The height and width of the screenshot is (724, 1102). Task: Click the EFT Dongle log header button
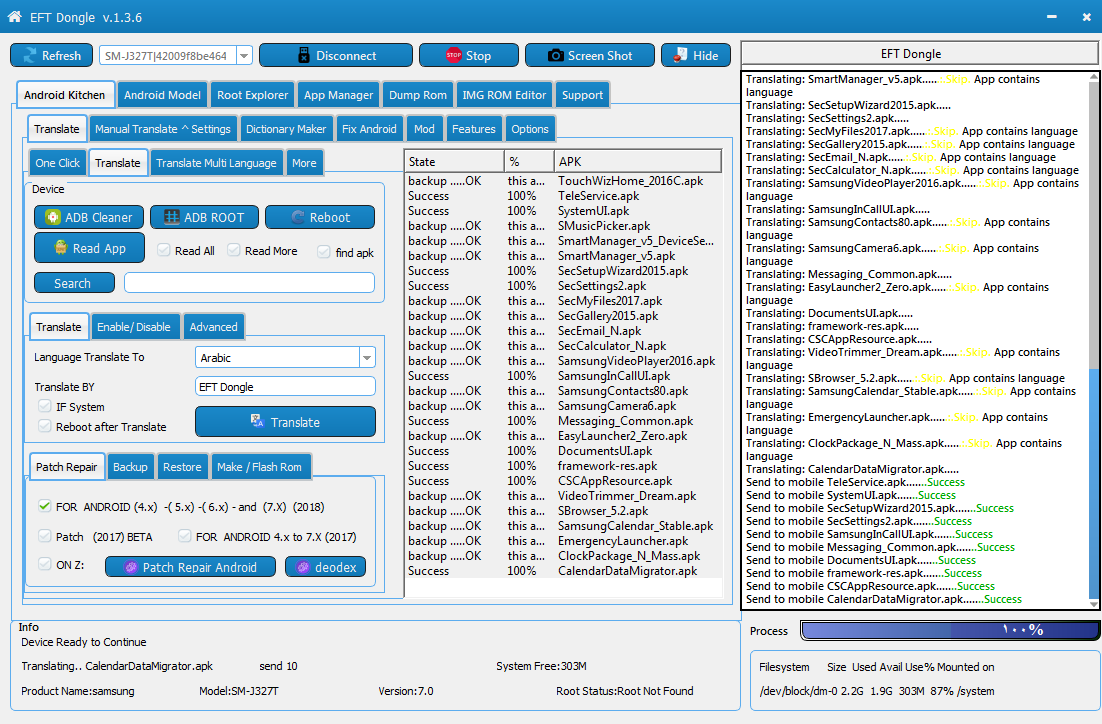click(x=920, y=53)
